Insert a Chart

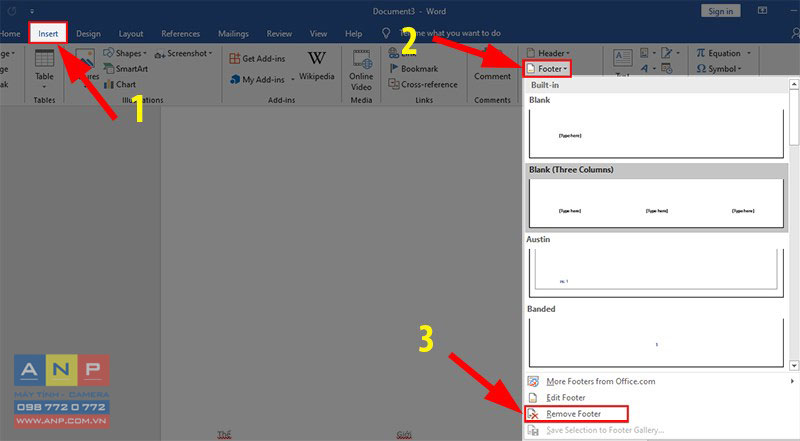(120, 84)
